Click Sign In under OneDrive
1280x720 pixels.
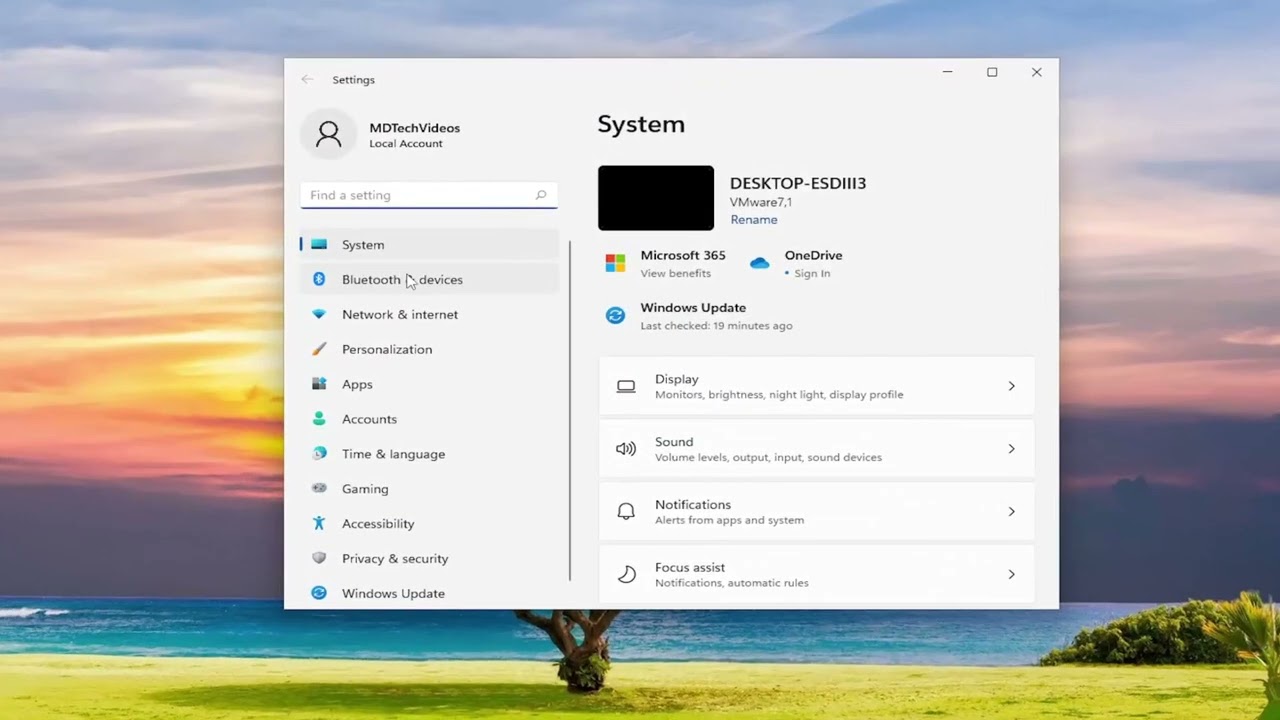click(x=812, y=273)
